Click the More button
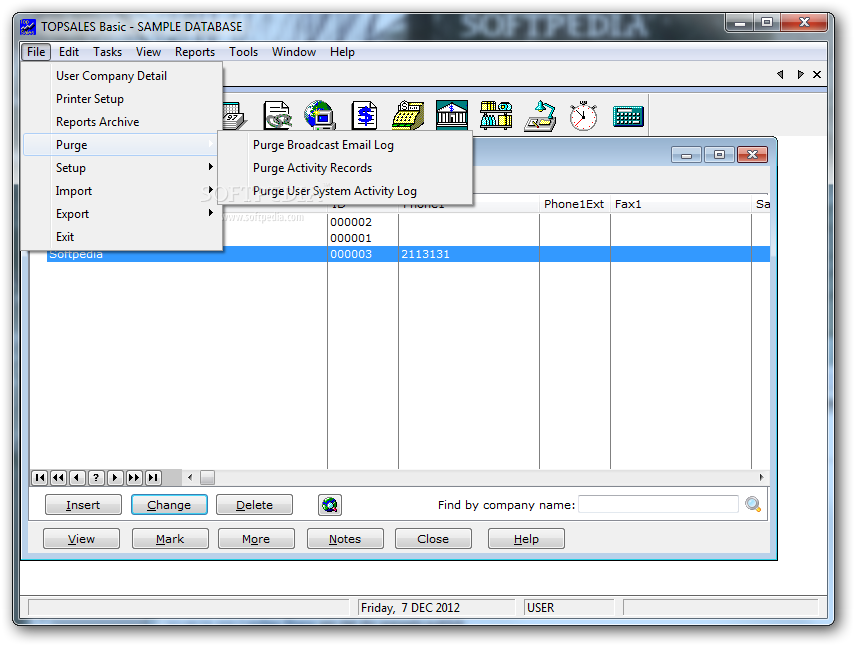This screenshot has width=855, height=646. pos(256,539)
